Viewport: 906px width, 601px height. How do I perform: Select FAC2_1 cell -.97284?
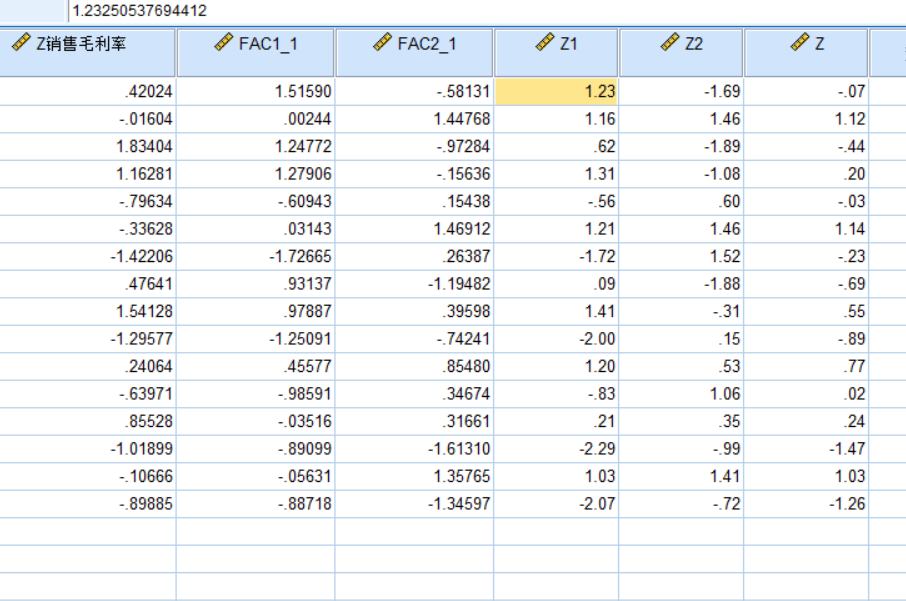click(x=414, y=146)
